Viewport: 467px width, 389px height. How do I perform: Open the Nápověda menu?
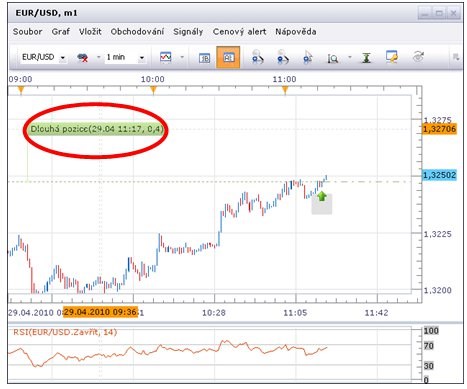pos(296,32)
